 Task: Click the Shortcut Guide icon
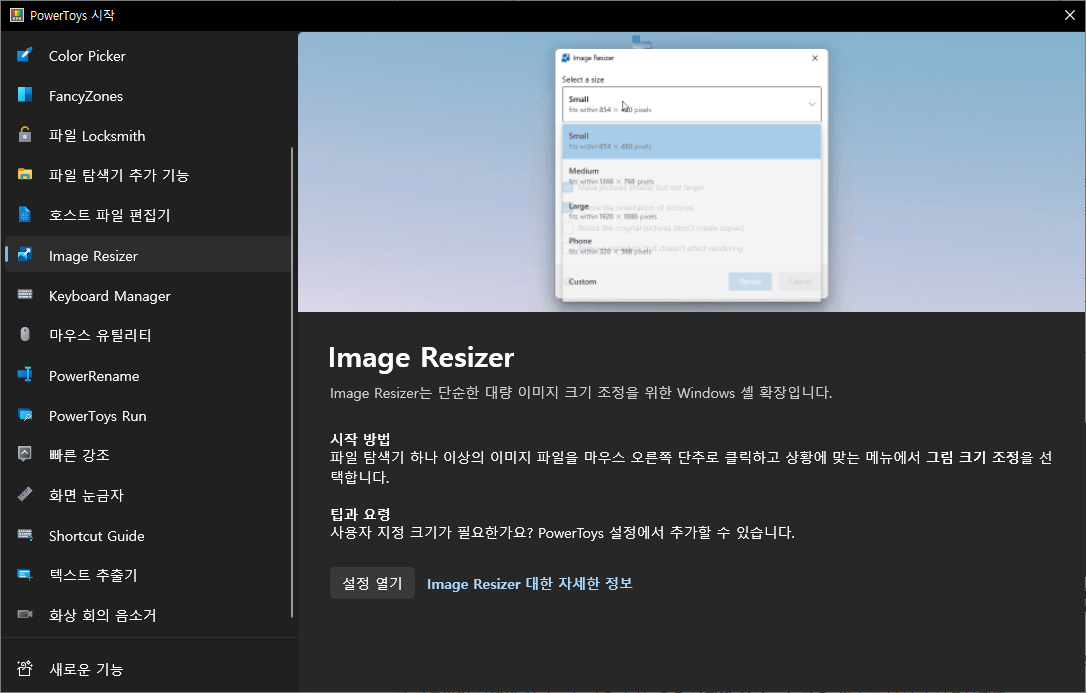(x=25, y=534)
